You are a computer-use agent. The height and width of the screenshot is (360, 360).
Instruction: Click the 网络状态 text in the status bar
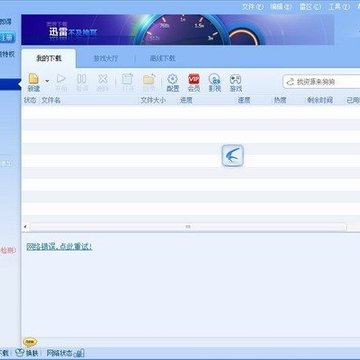pyautogui.click(x=60, y=353)
